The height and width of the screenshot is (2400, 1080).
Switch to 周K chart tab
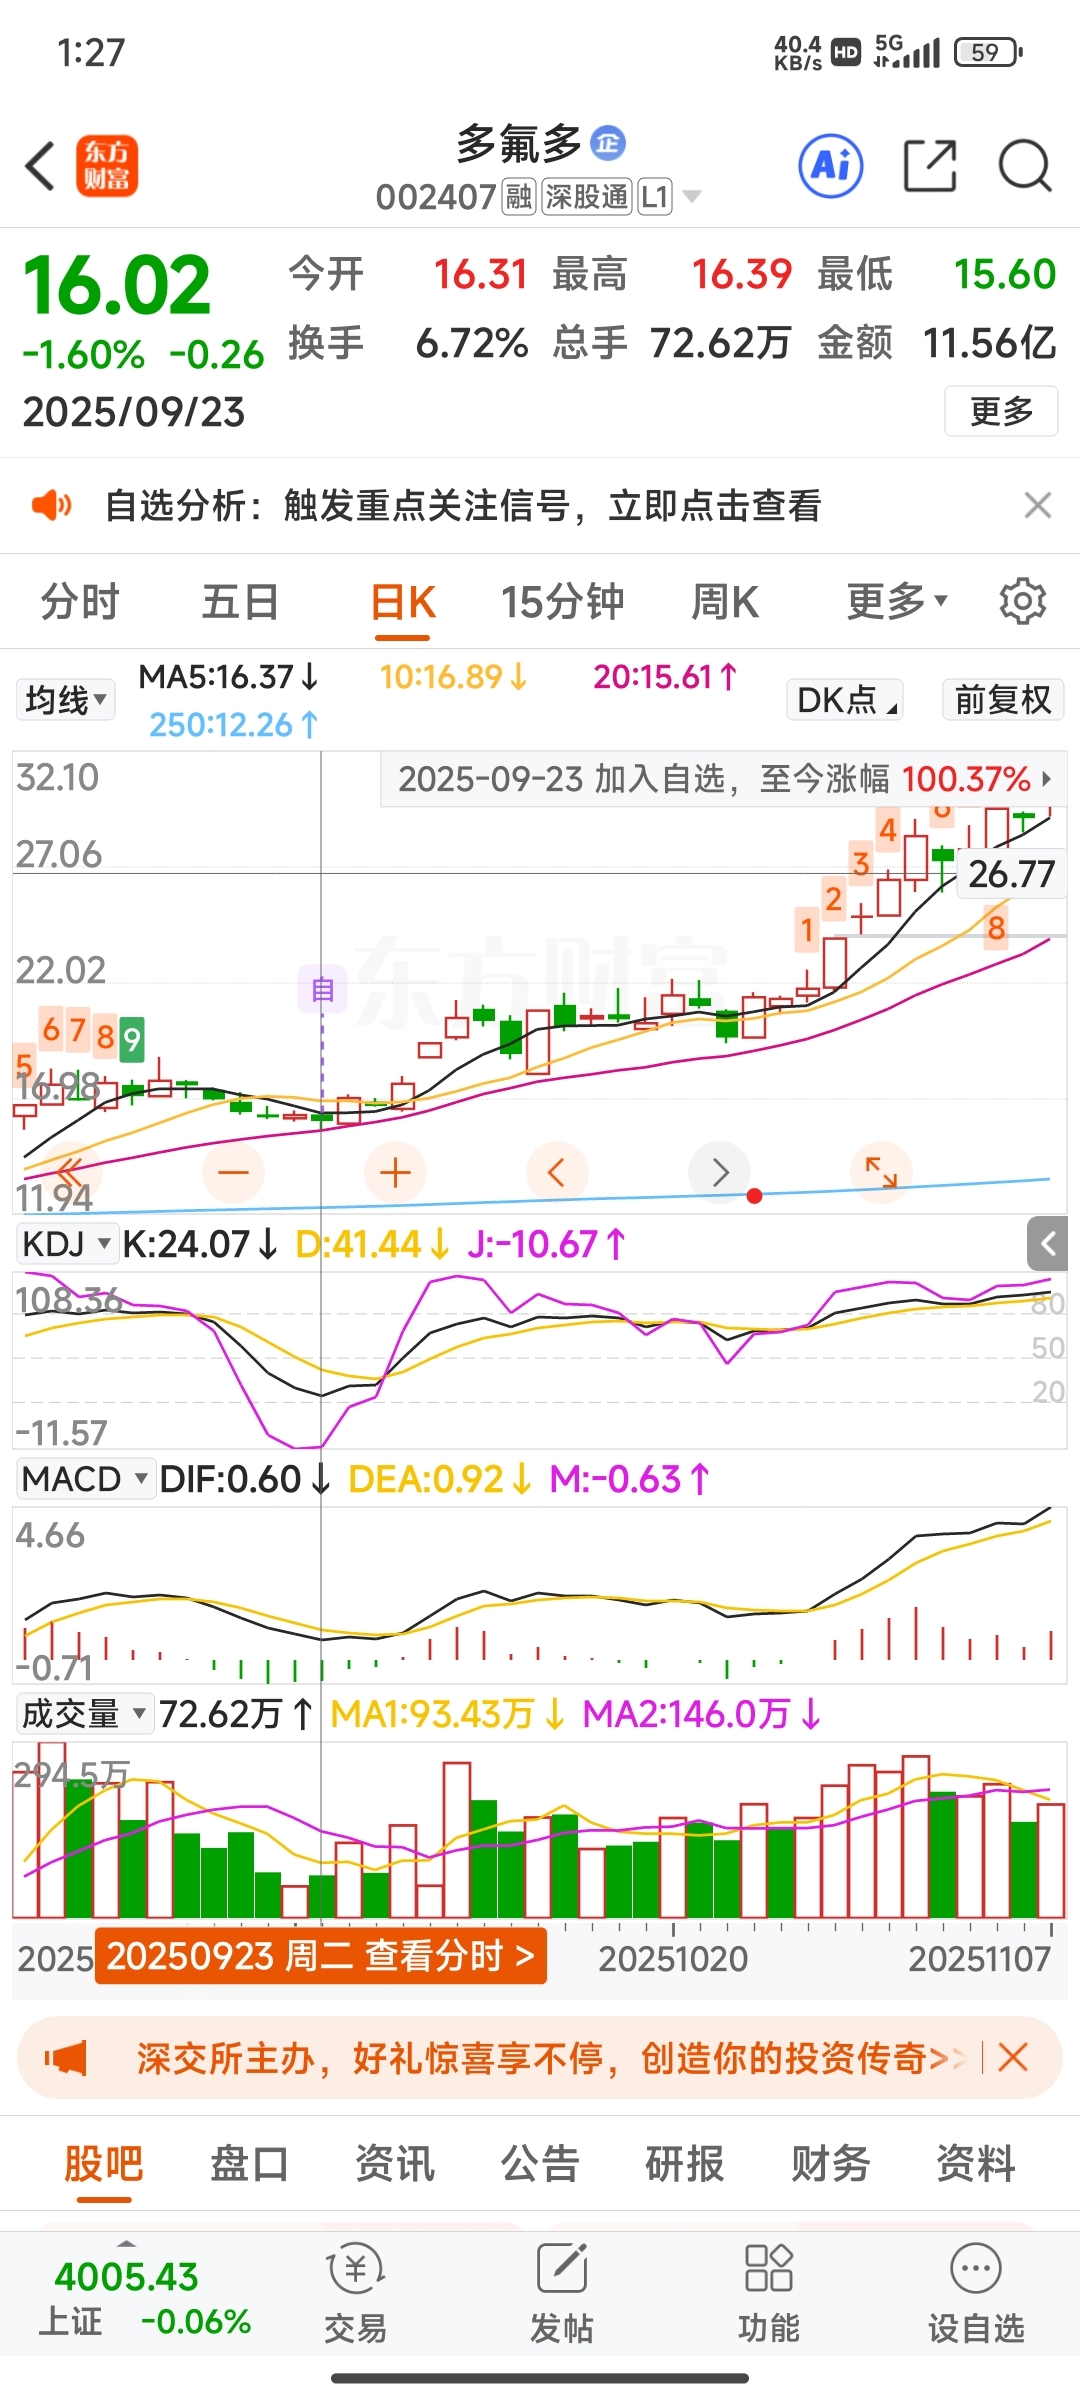[x=725, y=602]
